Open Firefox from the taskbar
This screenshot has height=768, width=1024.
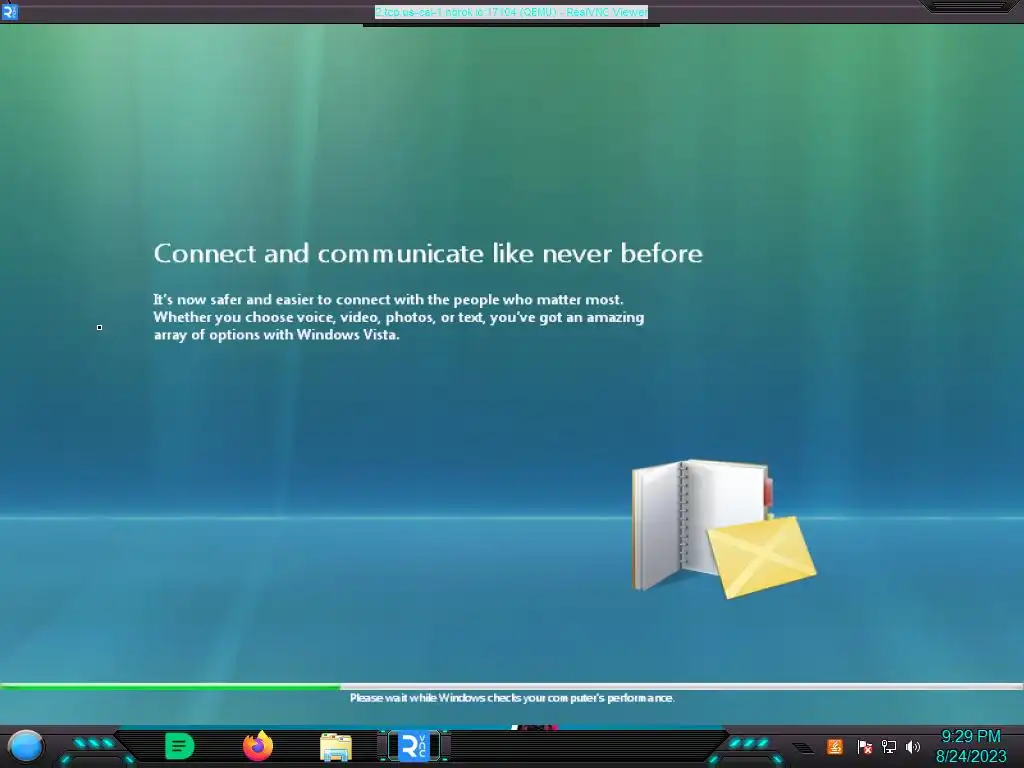[x=258, y=746]
